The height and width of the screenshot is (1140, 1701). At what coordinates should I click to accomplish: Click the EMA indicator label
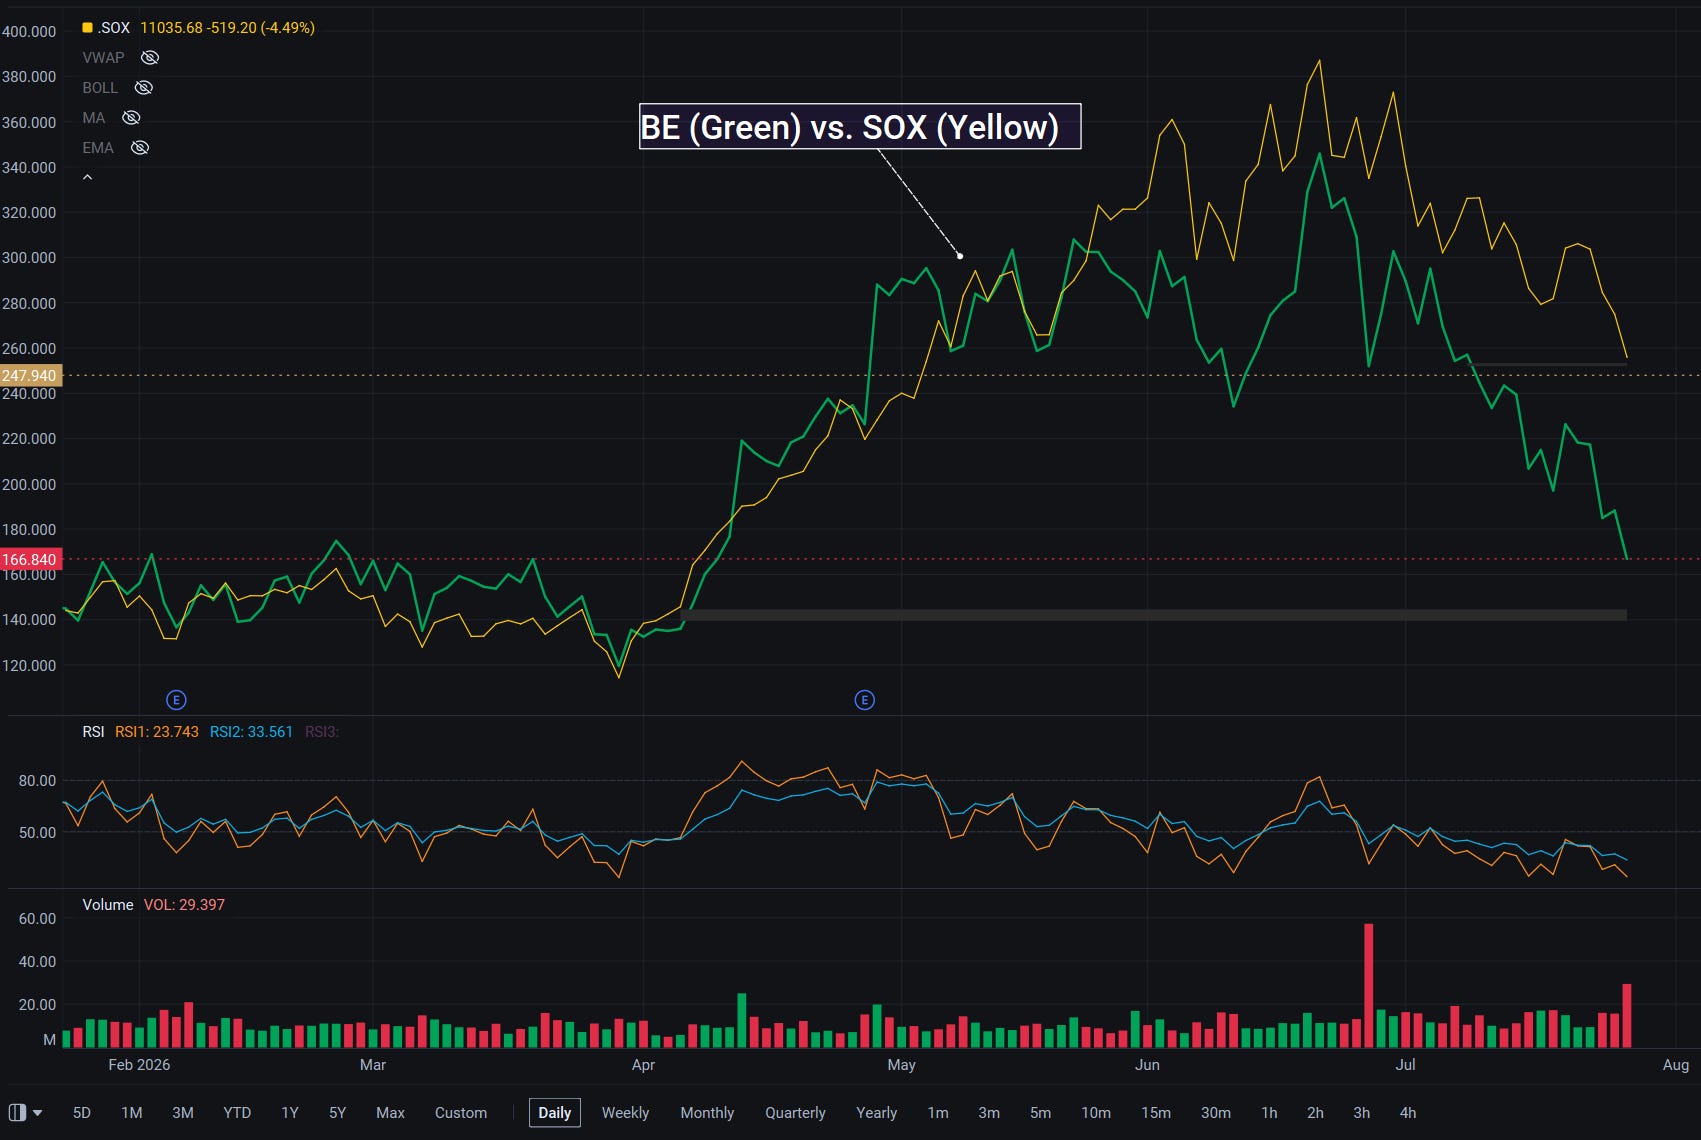click(98, 148)
